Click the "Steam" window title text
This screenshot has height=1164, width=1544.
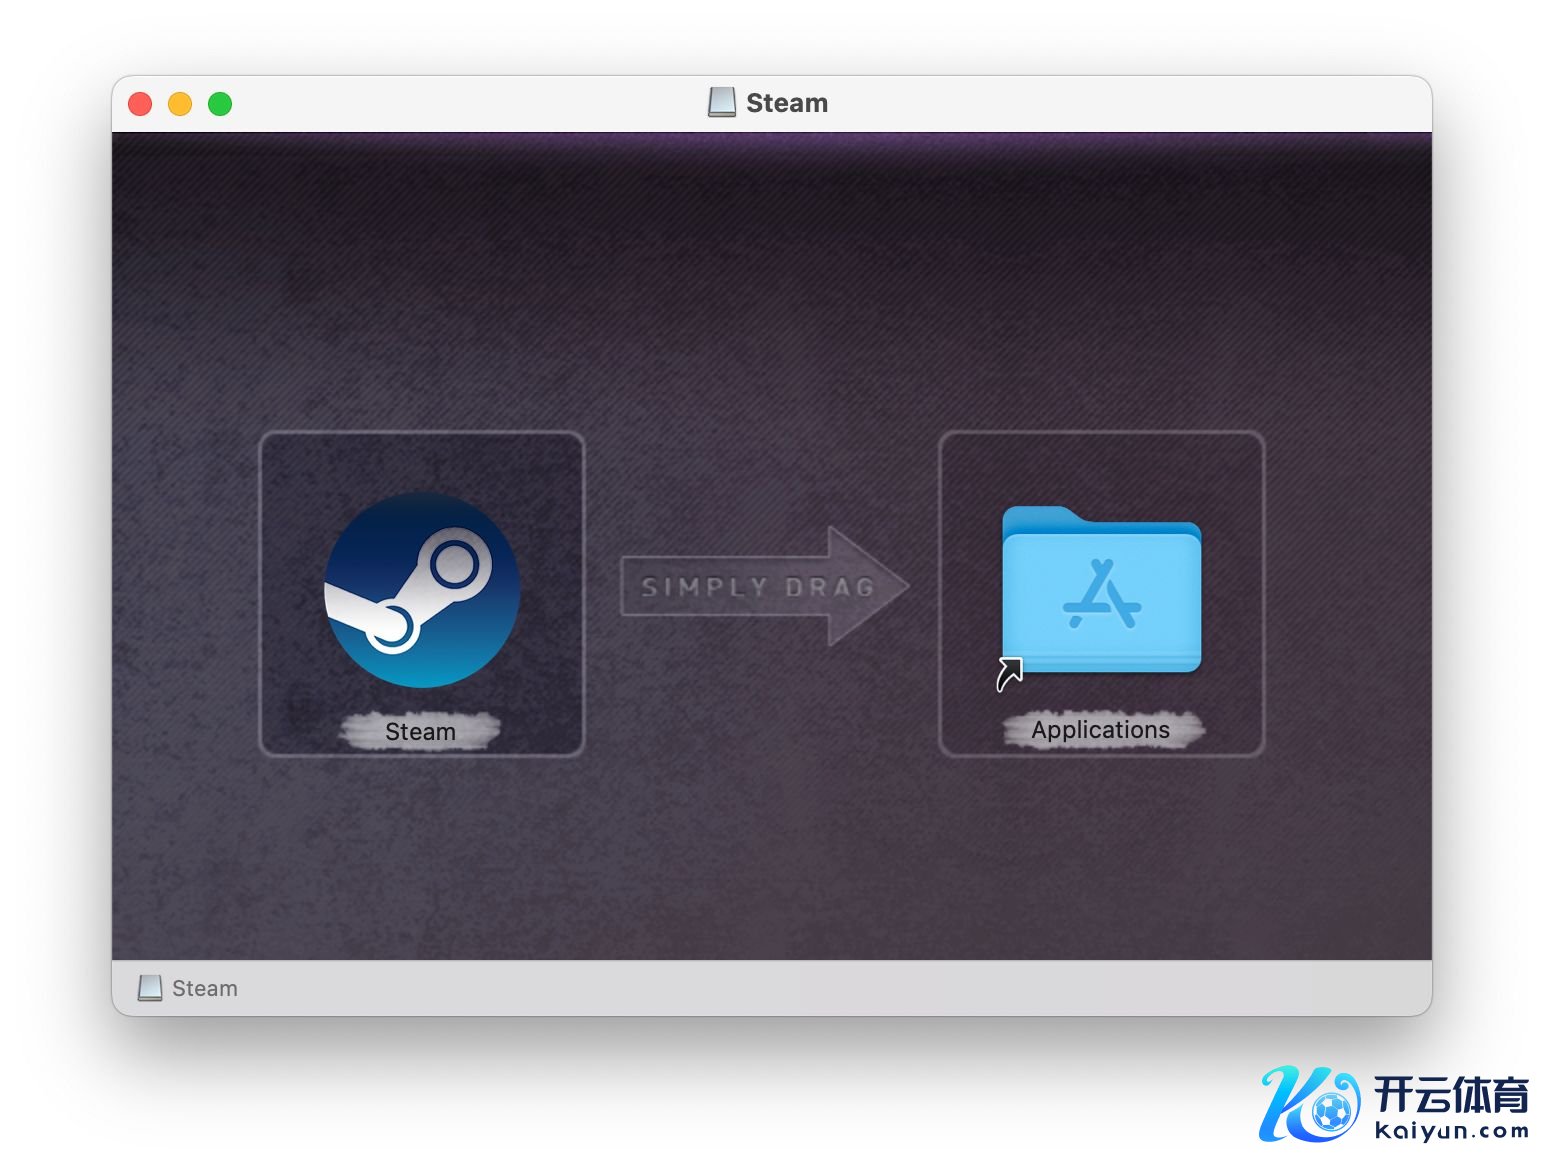787,103
